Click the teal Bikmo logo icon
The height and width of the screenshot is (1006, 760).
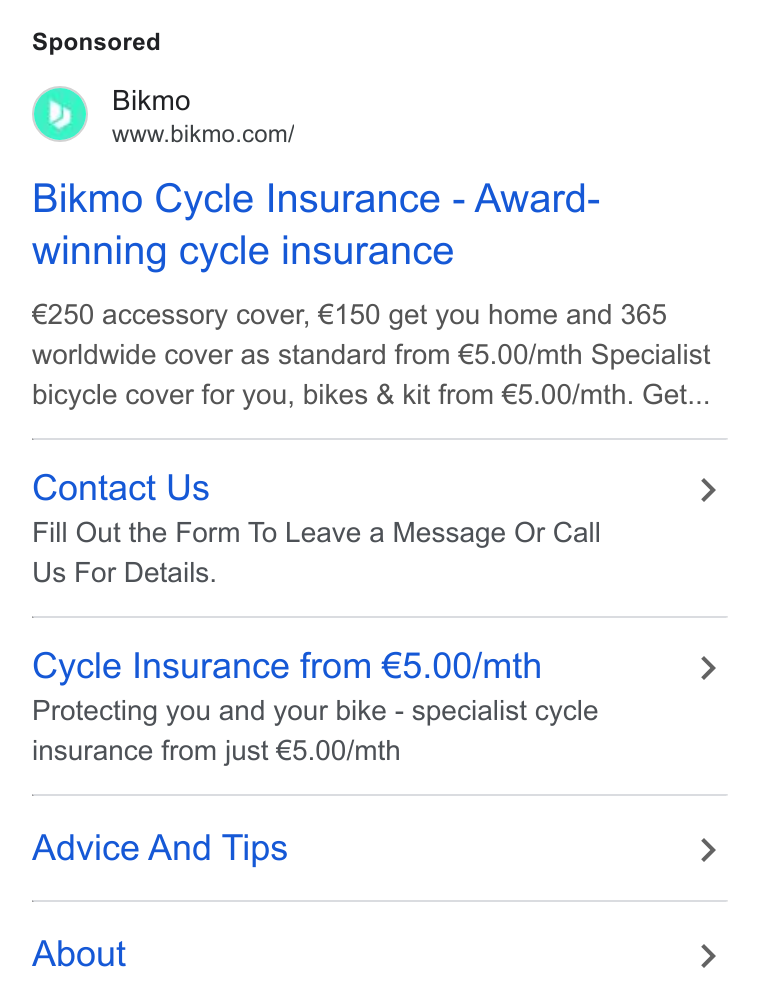(60, 114)
